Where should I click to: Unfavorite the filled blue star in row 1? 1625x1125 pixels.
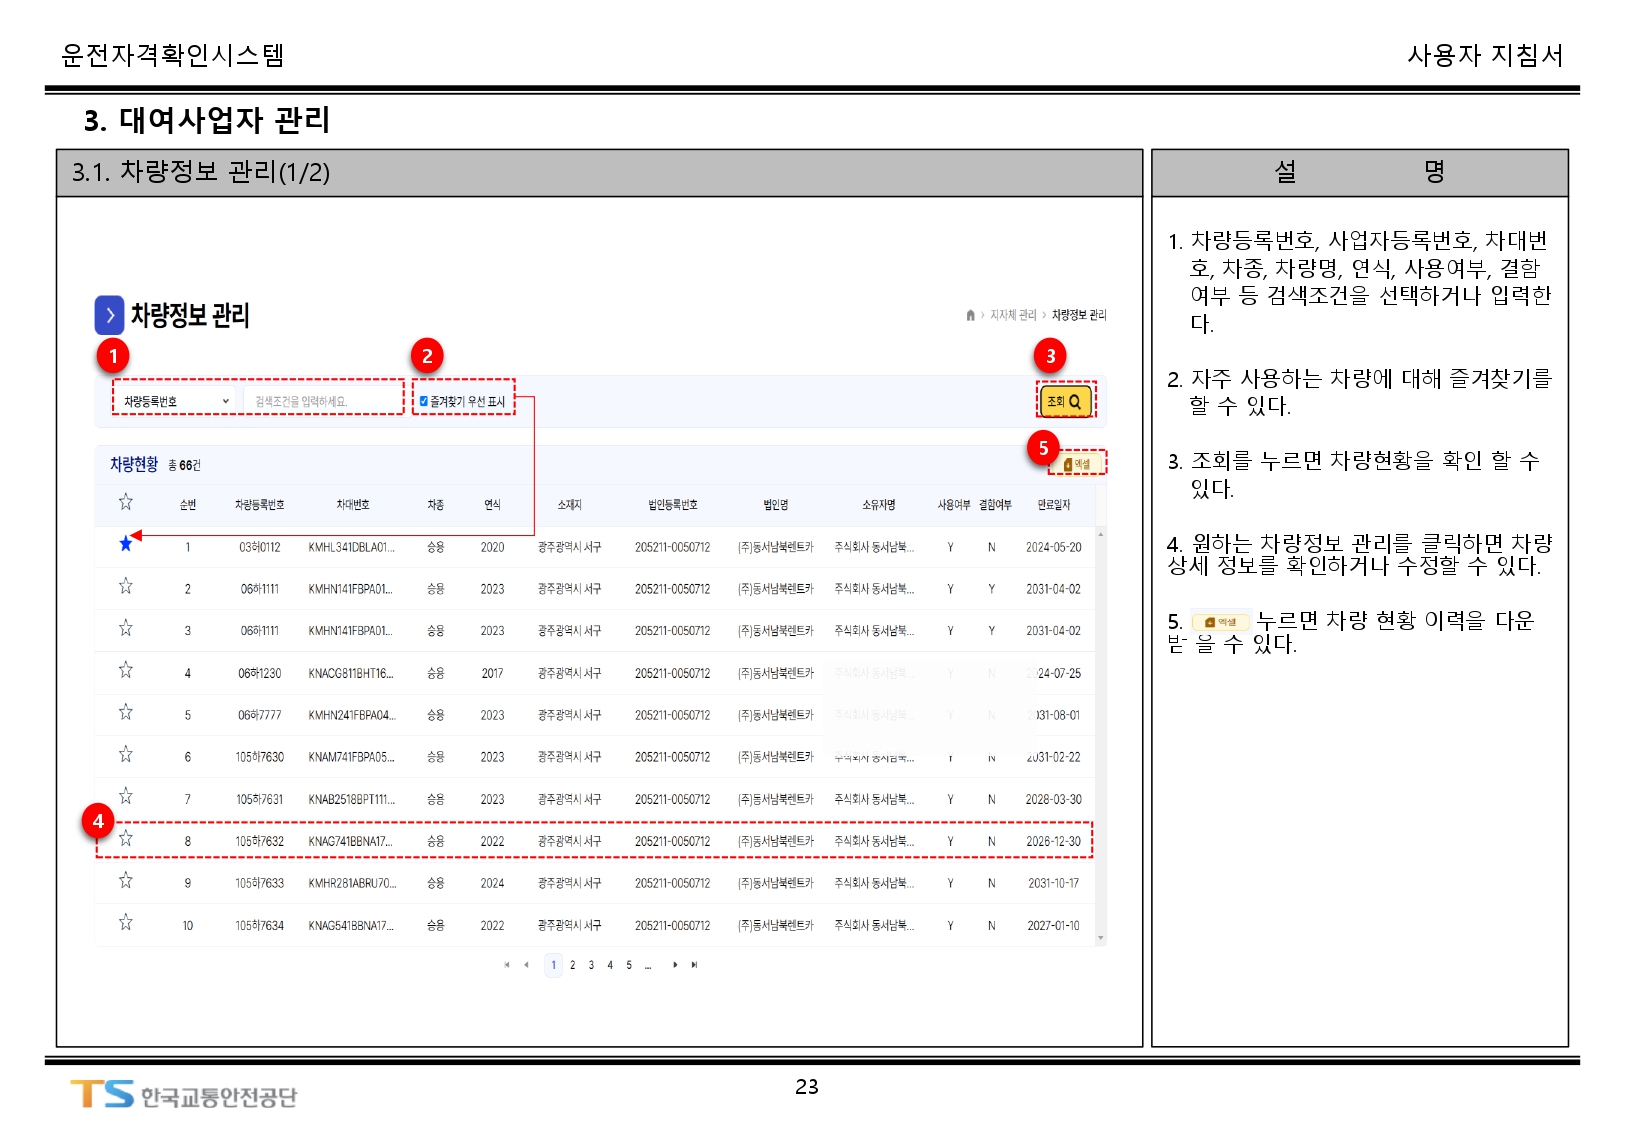pyautogui.click(x=126, y=544)
